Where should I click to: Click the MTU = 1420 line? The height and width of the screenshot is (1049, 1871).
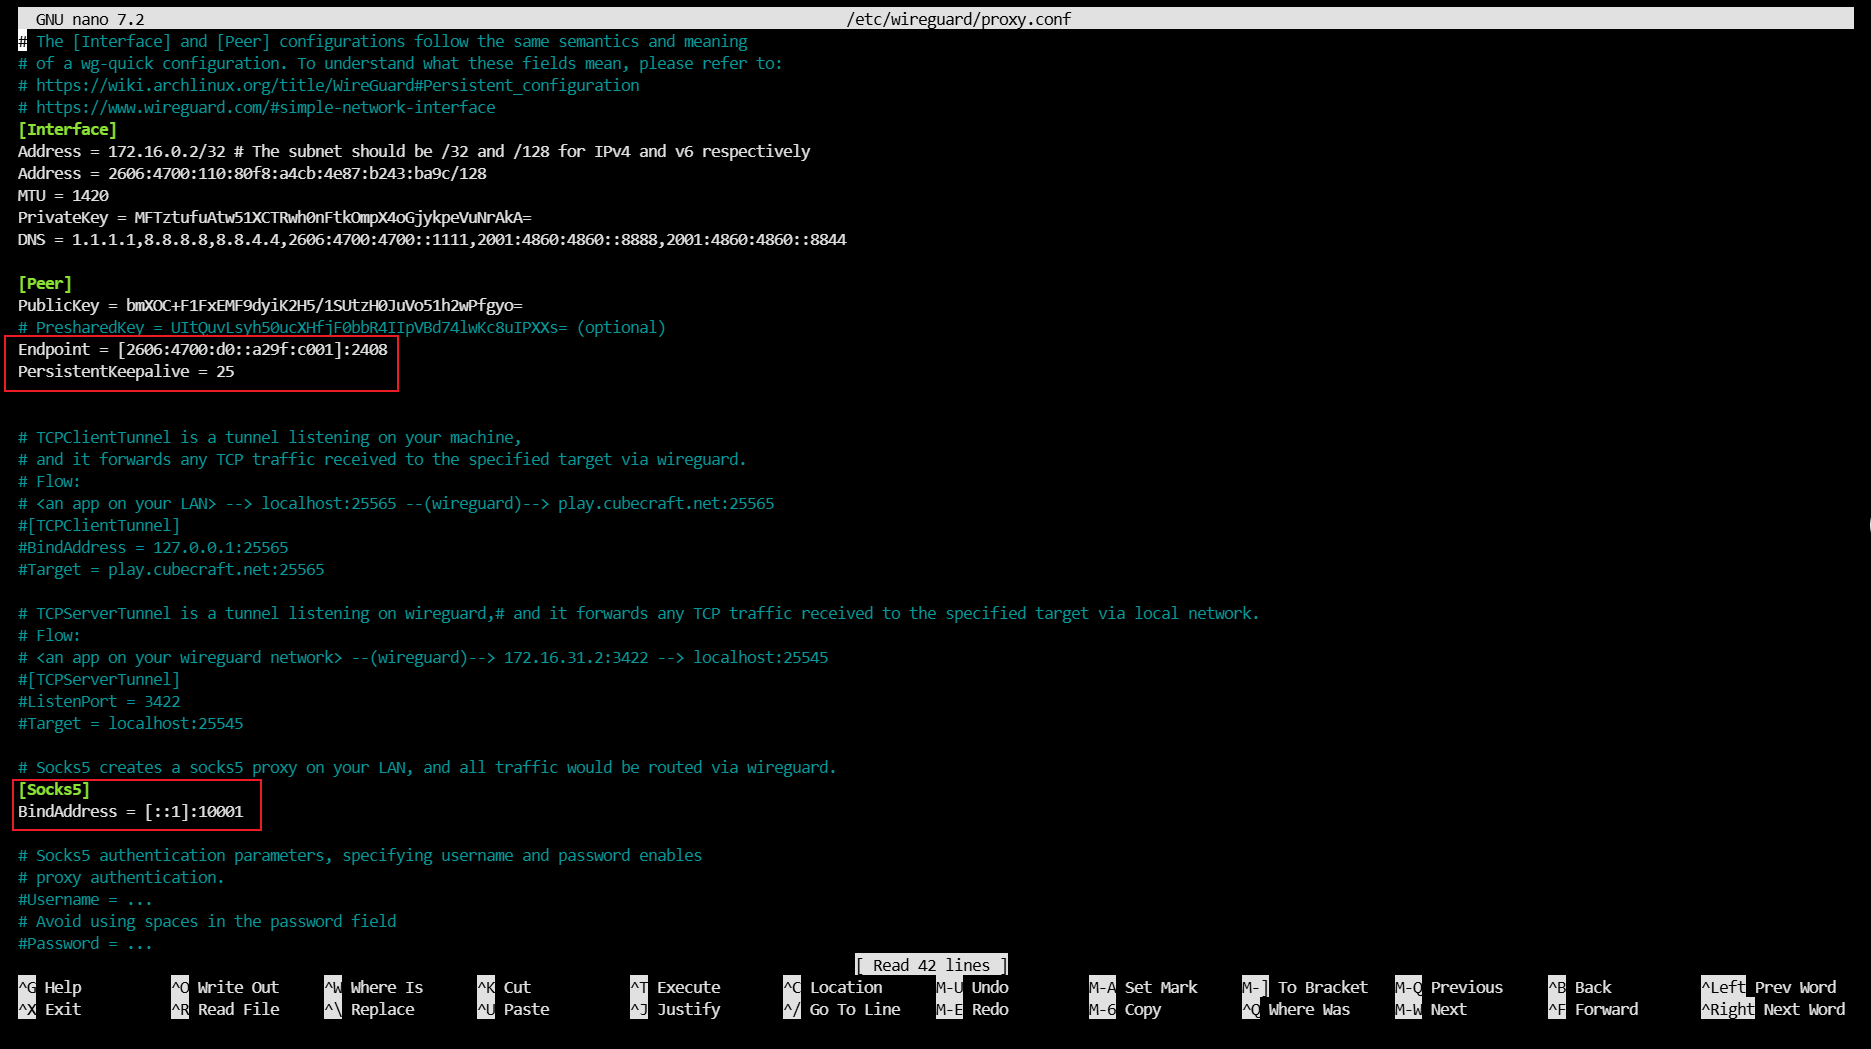click(63, 195)
